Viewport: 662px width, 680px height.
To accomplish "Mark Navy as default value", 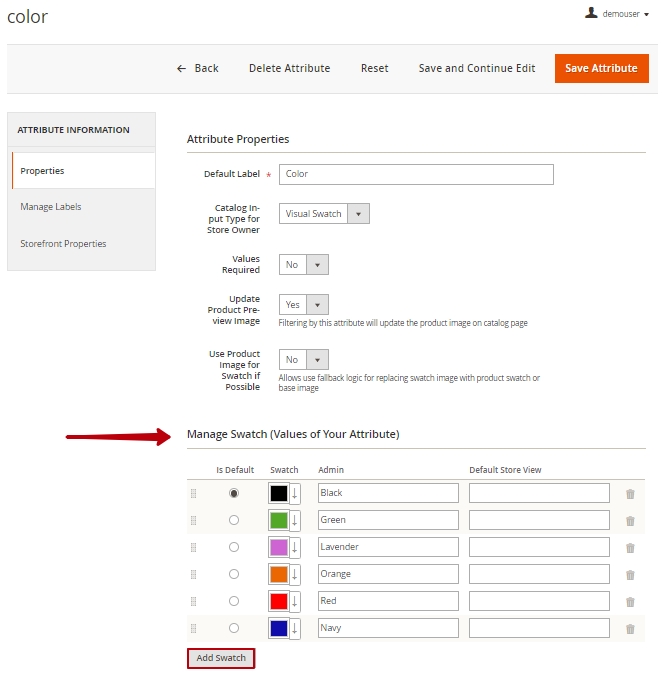I will tap(234, 628).
